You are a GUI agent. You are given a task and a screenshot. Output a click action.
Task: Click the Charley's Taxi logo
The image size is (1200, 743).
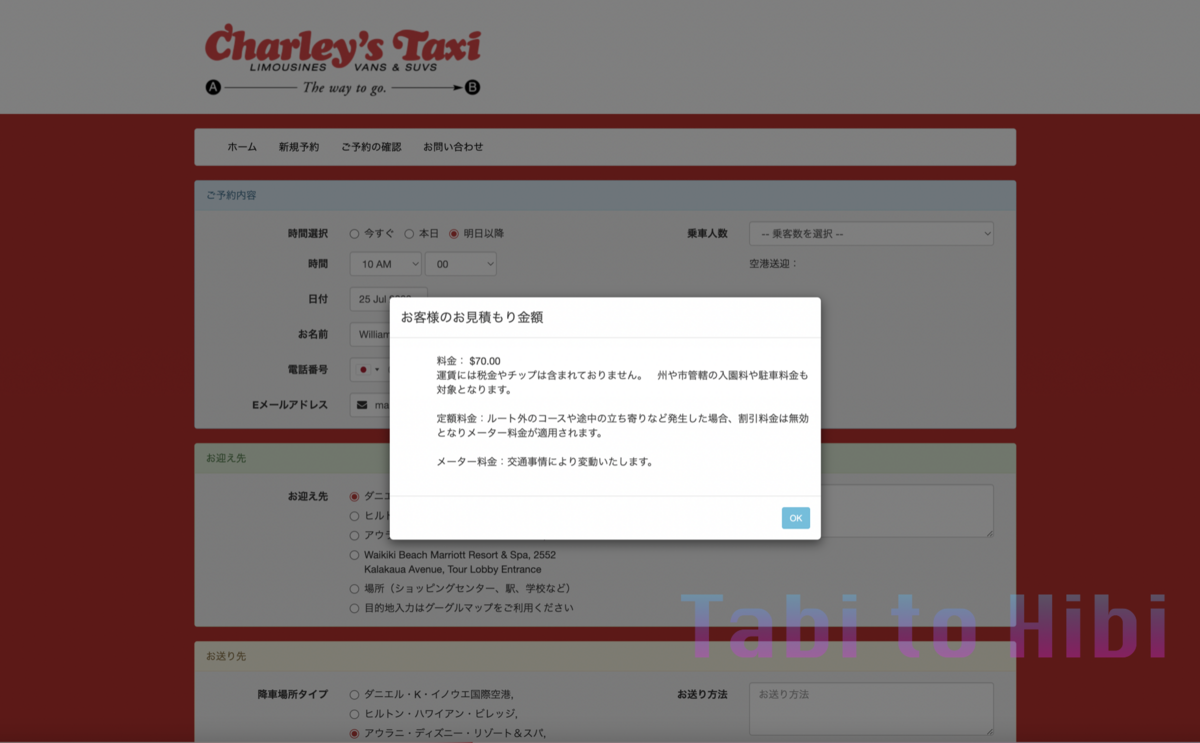[342, 55]
